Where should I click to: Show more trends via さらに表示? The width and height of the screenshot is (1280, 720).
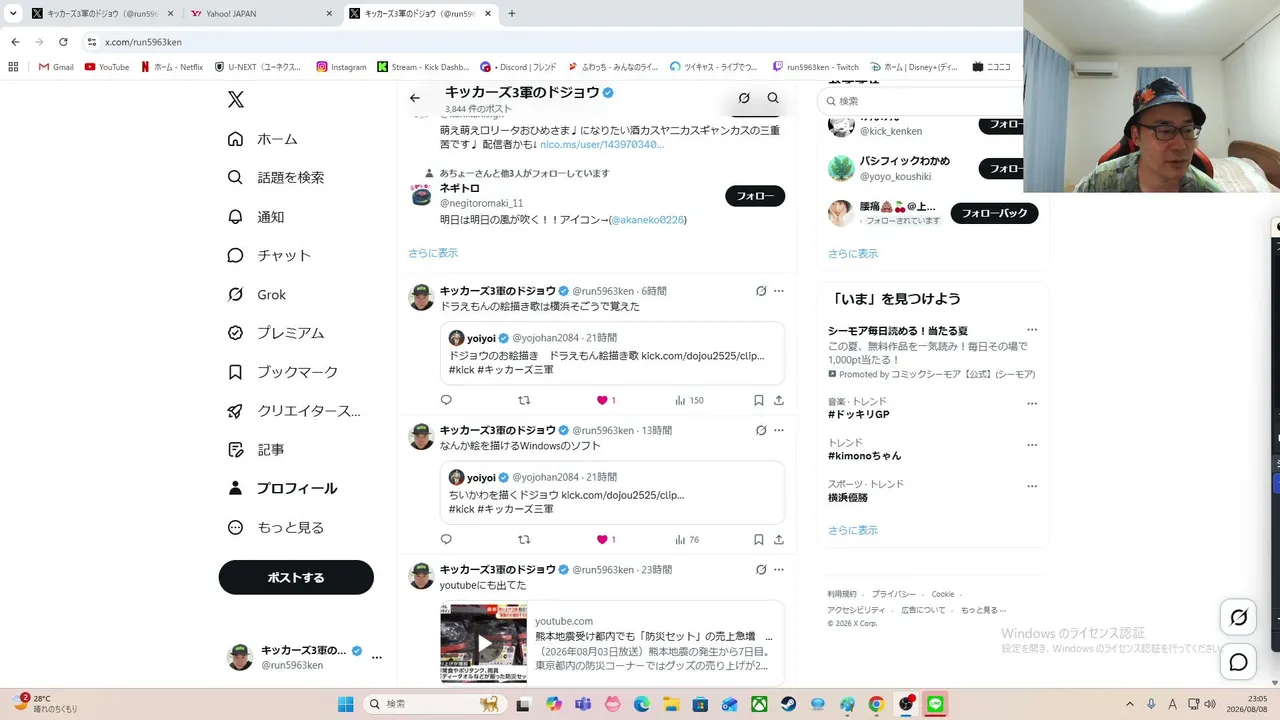[x=853, y=530]
